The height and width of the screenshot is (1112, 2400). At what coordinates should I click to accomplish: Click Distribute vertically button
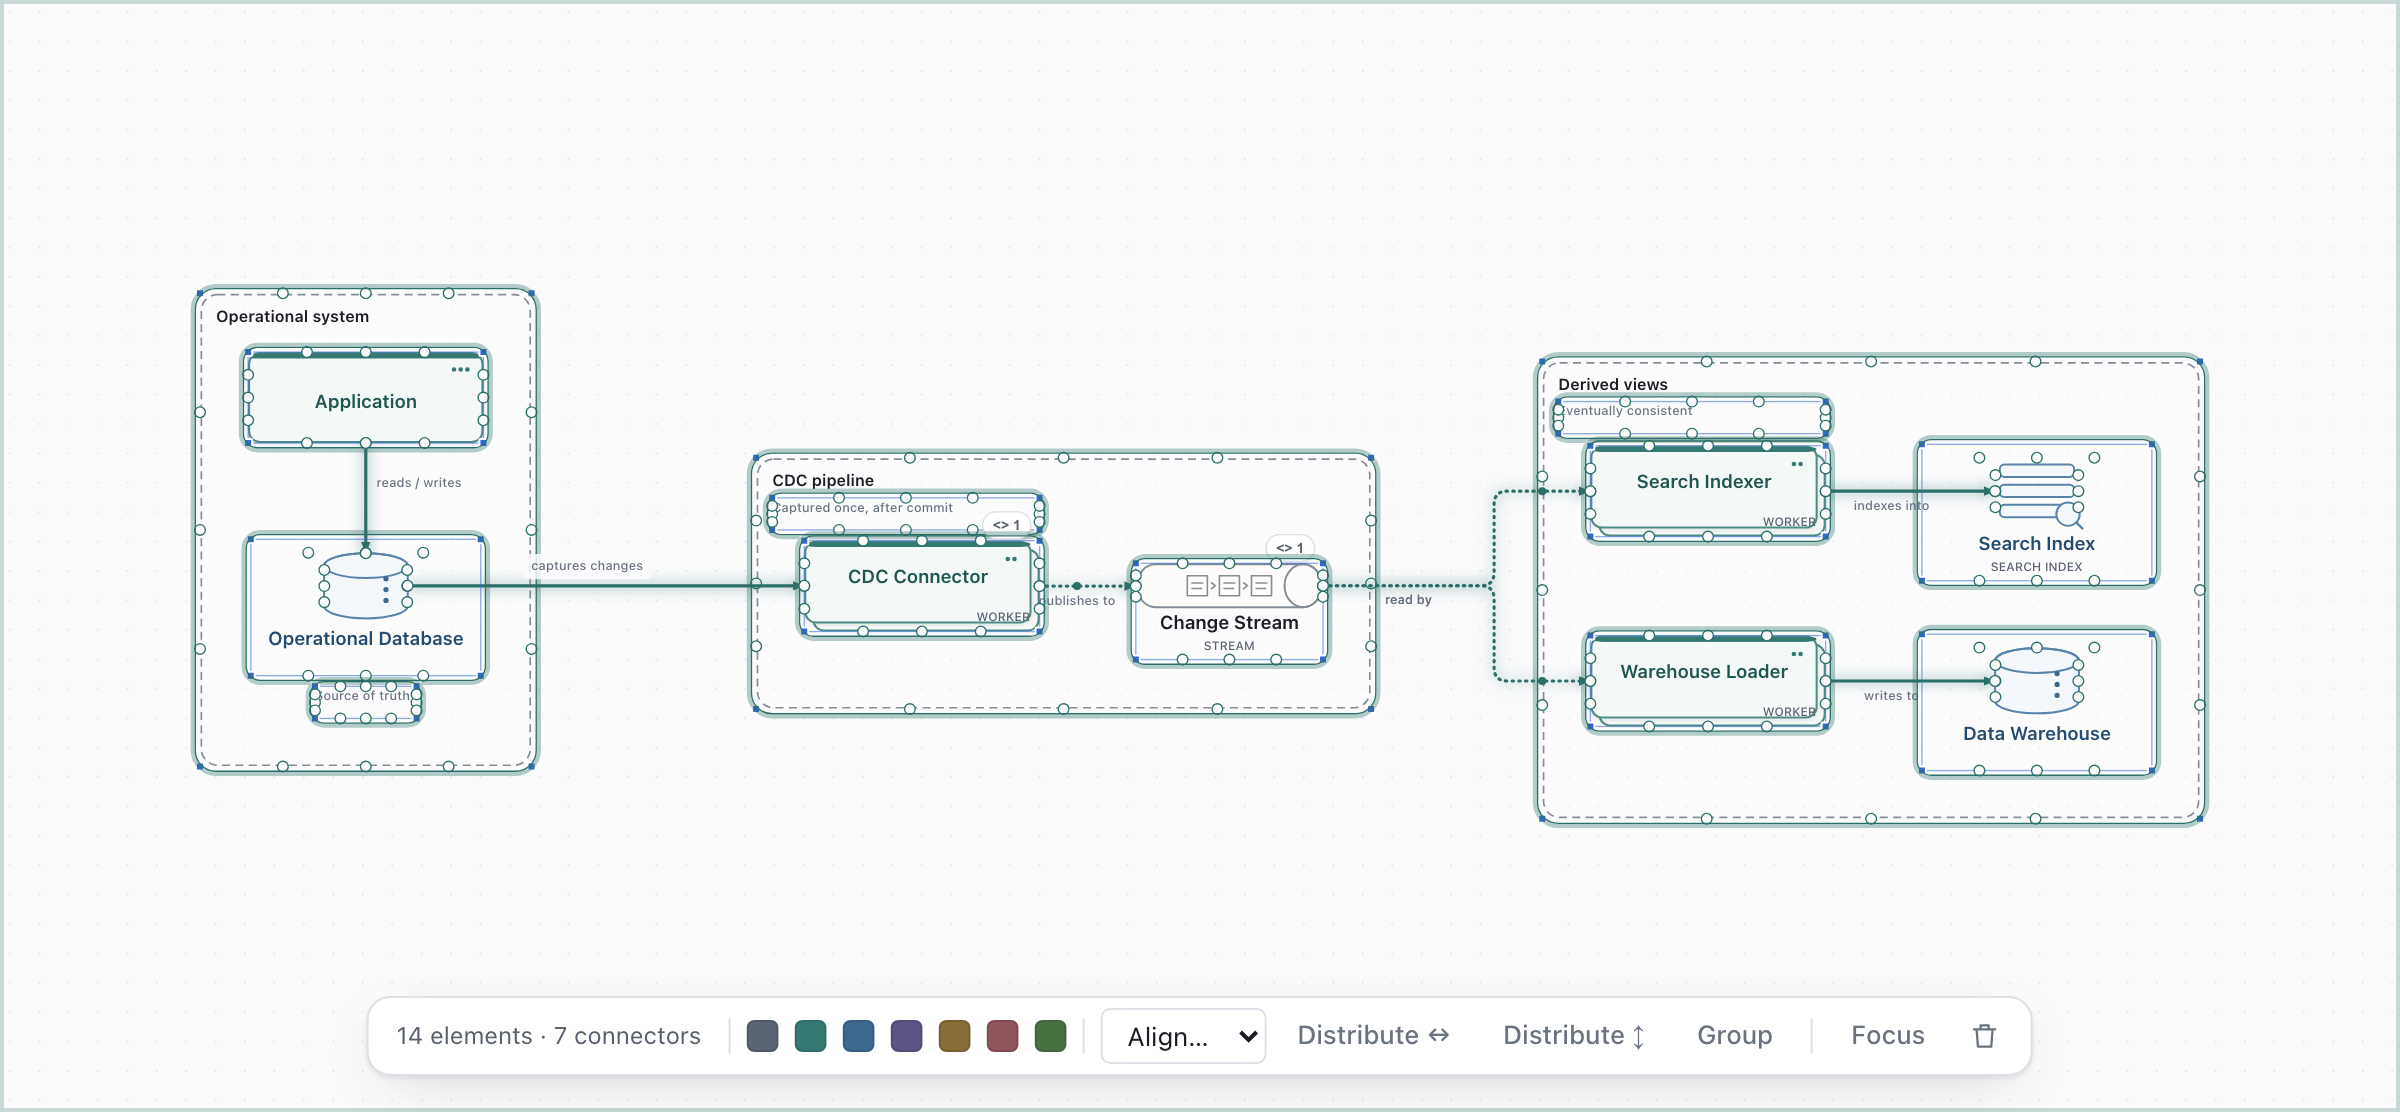click(1574, 1036)
